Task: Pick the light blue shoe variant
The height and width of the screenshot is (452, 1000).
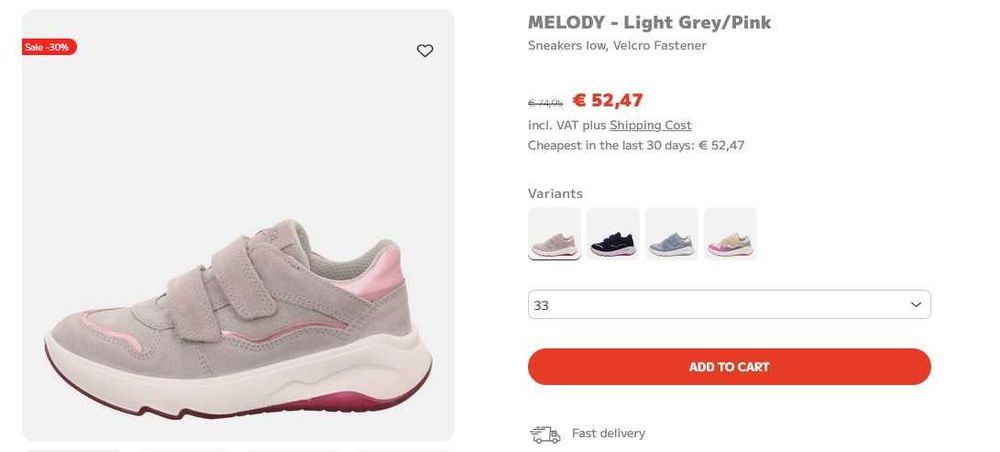Action: coord(671,233)
